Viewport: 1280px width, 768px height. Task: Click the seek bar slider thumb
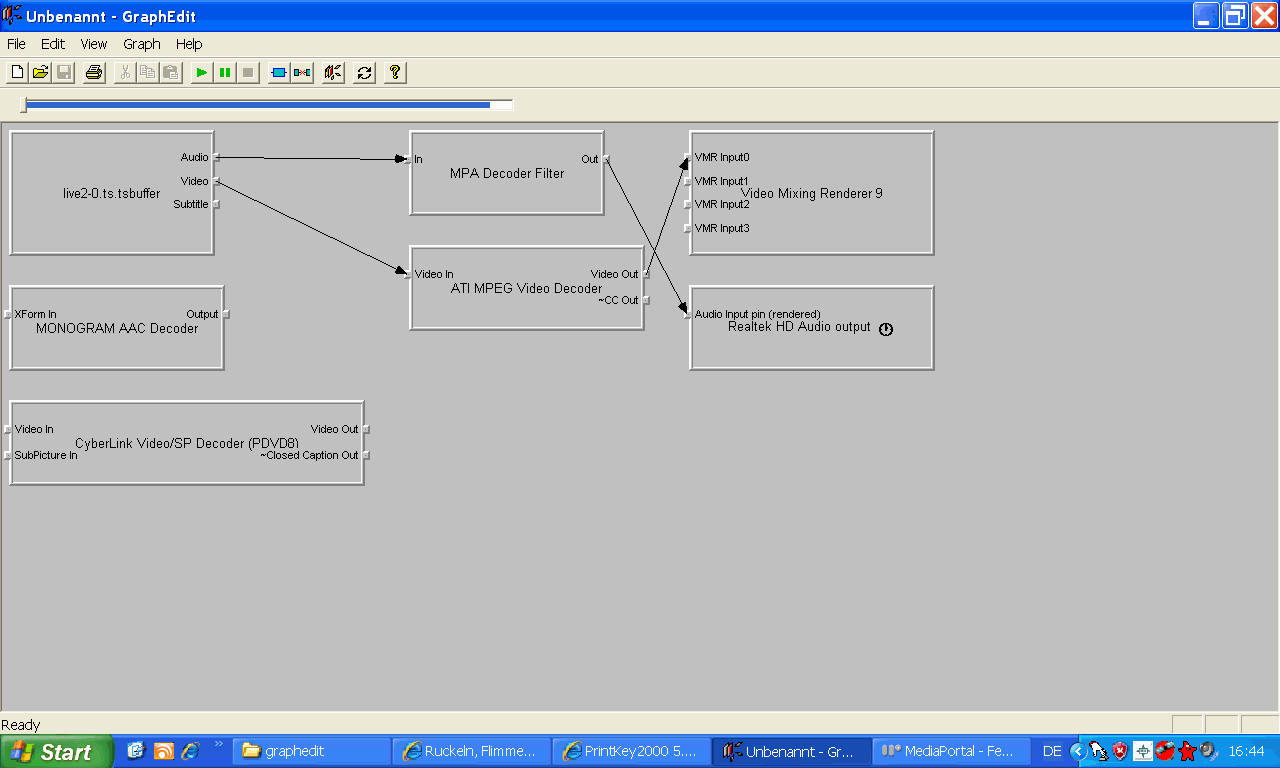(x=23, y=104)
